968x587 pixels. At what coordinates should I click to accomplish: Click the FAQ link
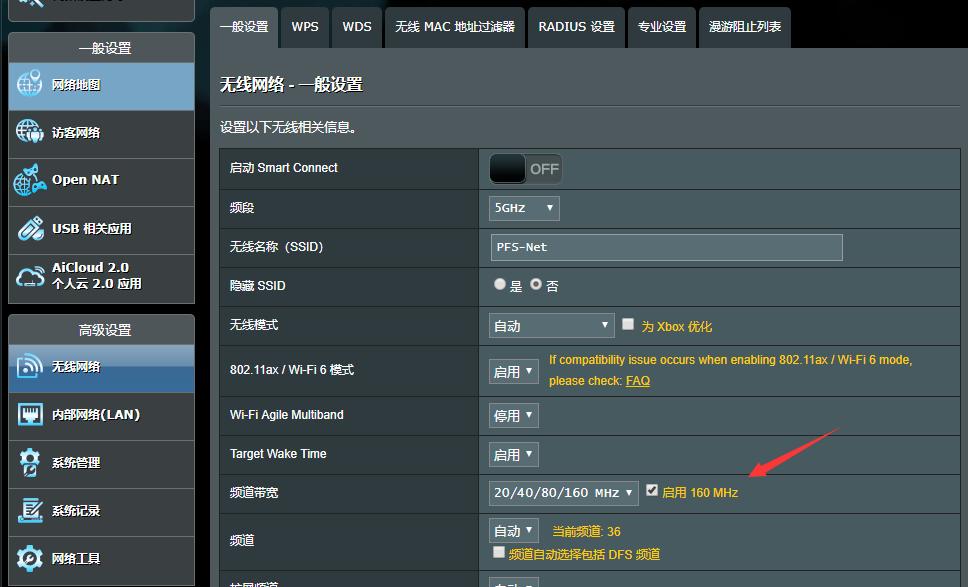(638, 381)
